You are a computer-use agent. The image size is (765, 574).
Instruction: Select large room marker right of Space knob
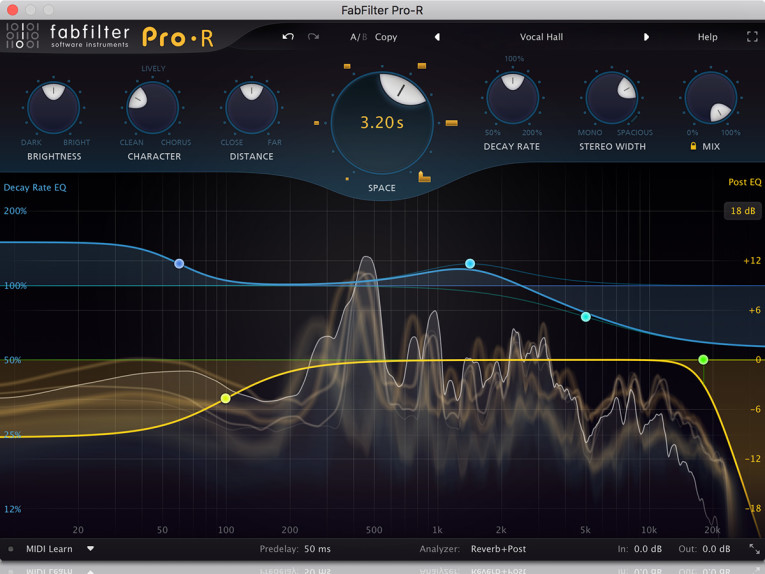(x=452, y=123)
